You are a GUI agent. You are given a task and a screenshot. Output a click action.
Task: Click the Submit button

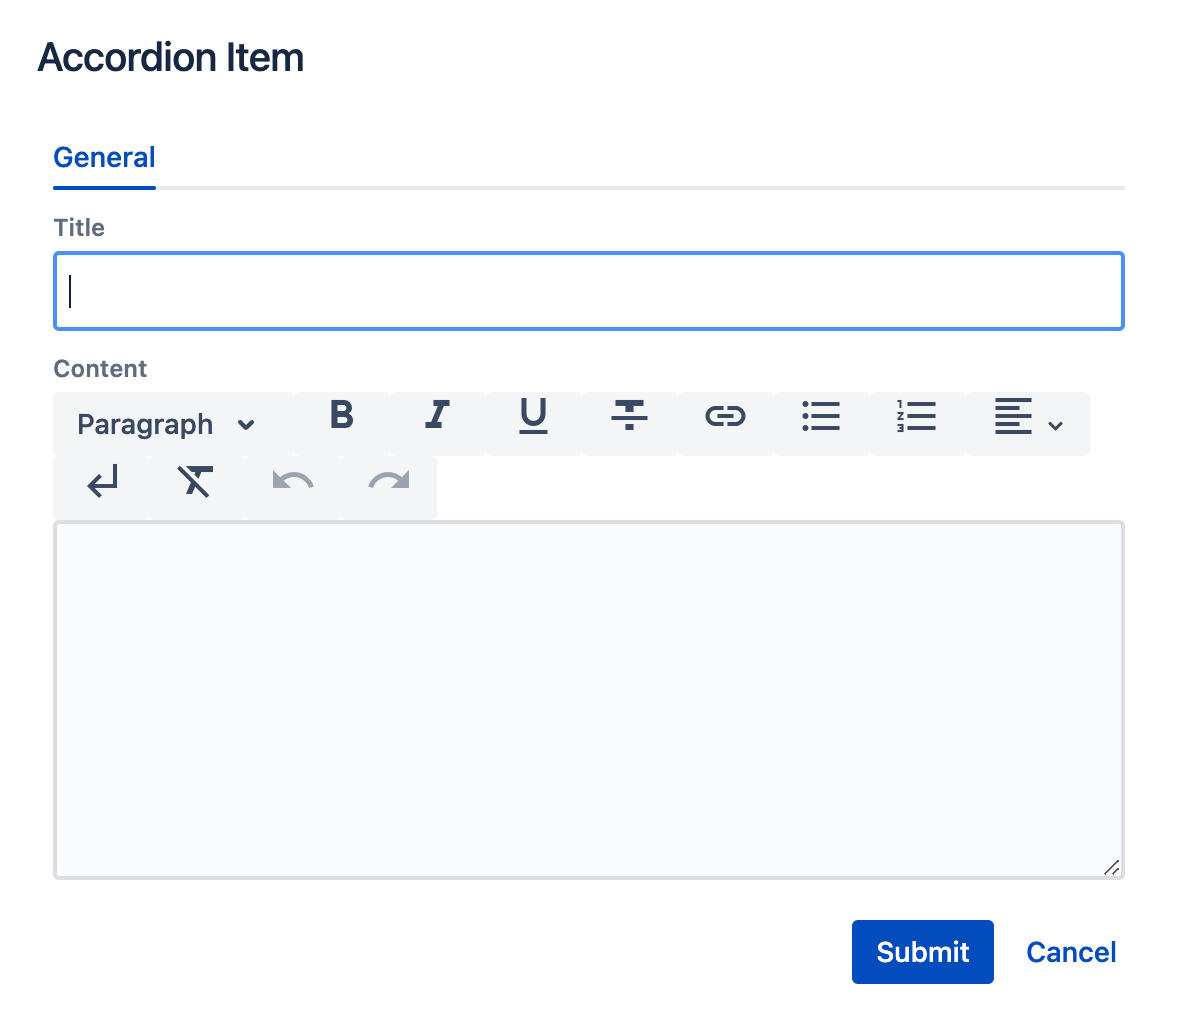pyautogui.click(x=923, y=952)
